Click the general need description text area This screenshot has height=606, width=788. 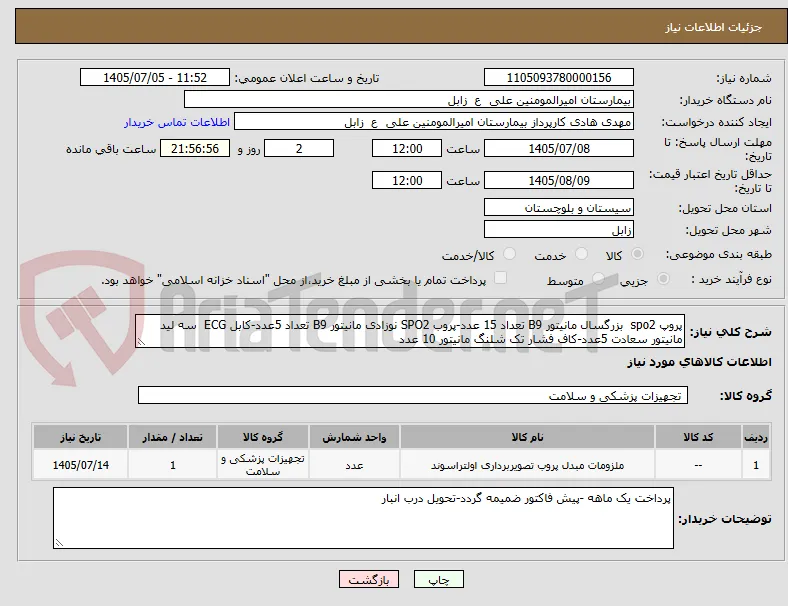pyautogui.click(x=410, y=332)
